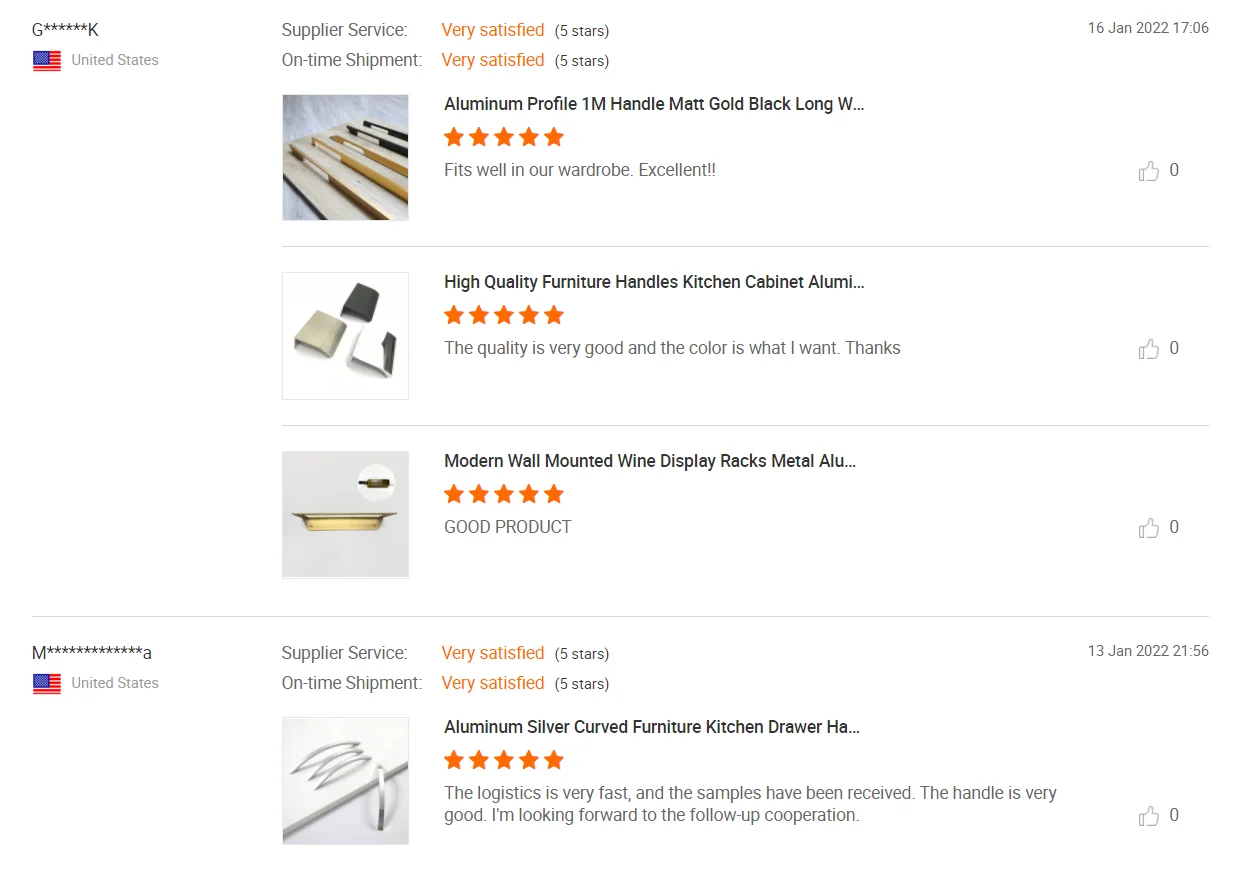Open High Quality Furniture Handles Kitchen Cabinet link
This screenshot has width=1242, height=872.
tap(654, 282)
